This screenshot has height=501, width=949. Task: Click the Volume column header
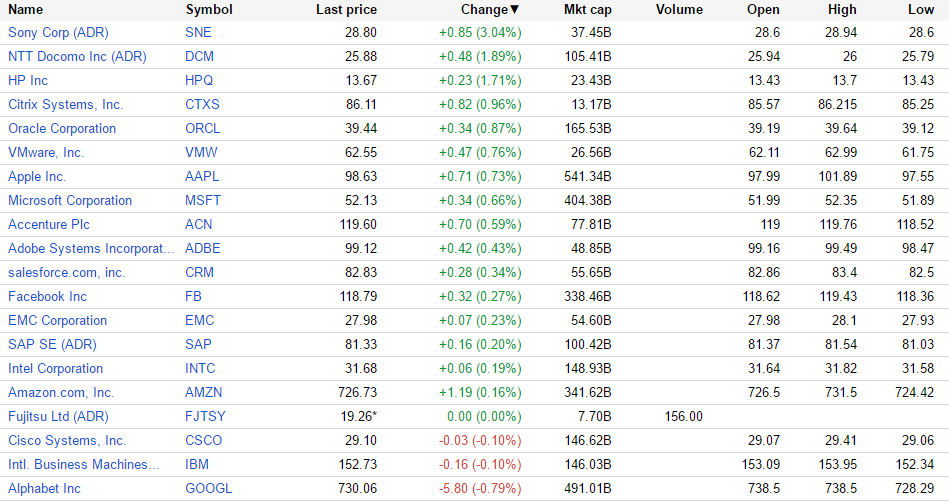679,10
